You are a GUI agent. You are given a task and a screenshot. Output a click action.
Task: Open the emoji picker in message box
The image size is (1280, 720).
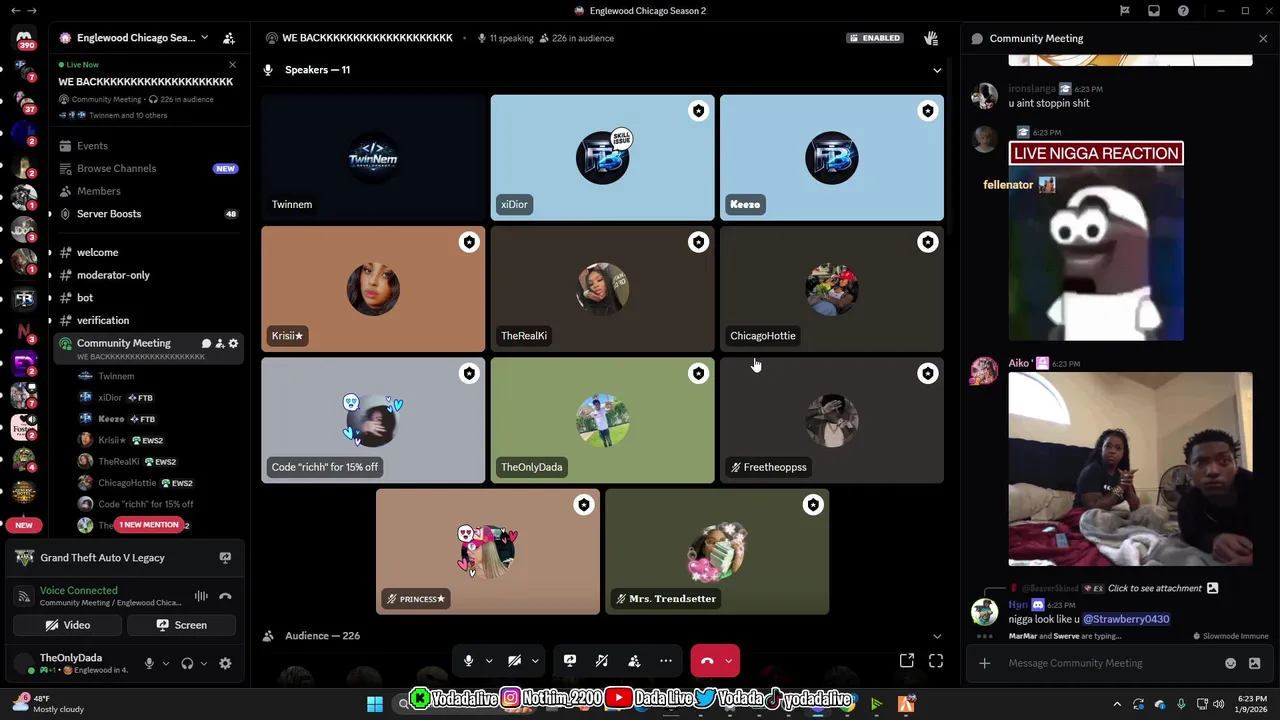coord(1231,663)
